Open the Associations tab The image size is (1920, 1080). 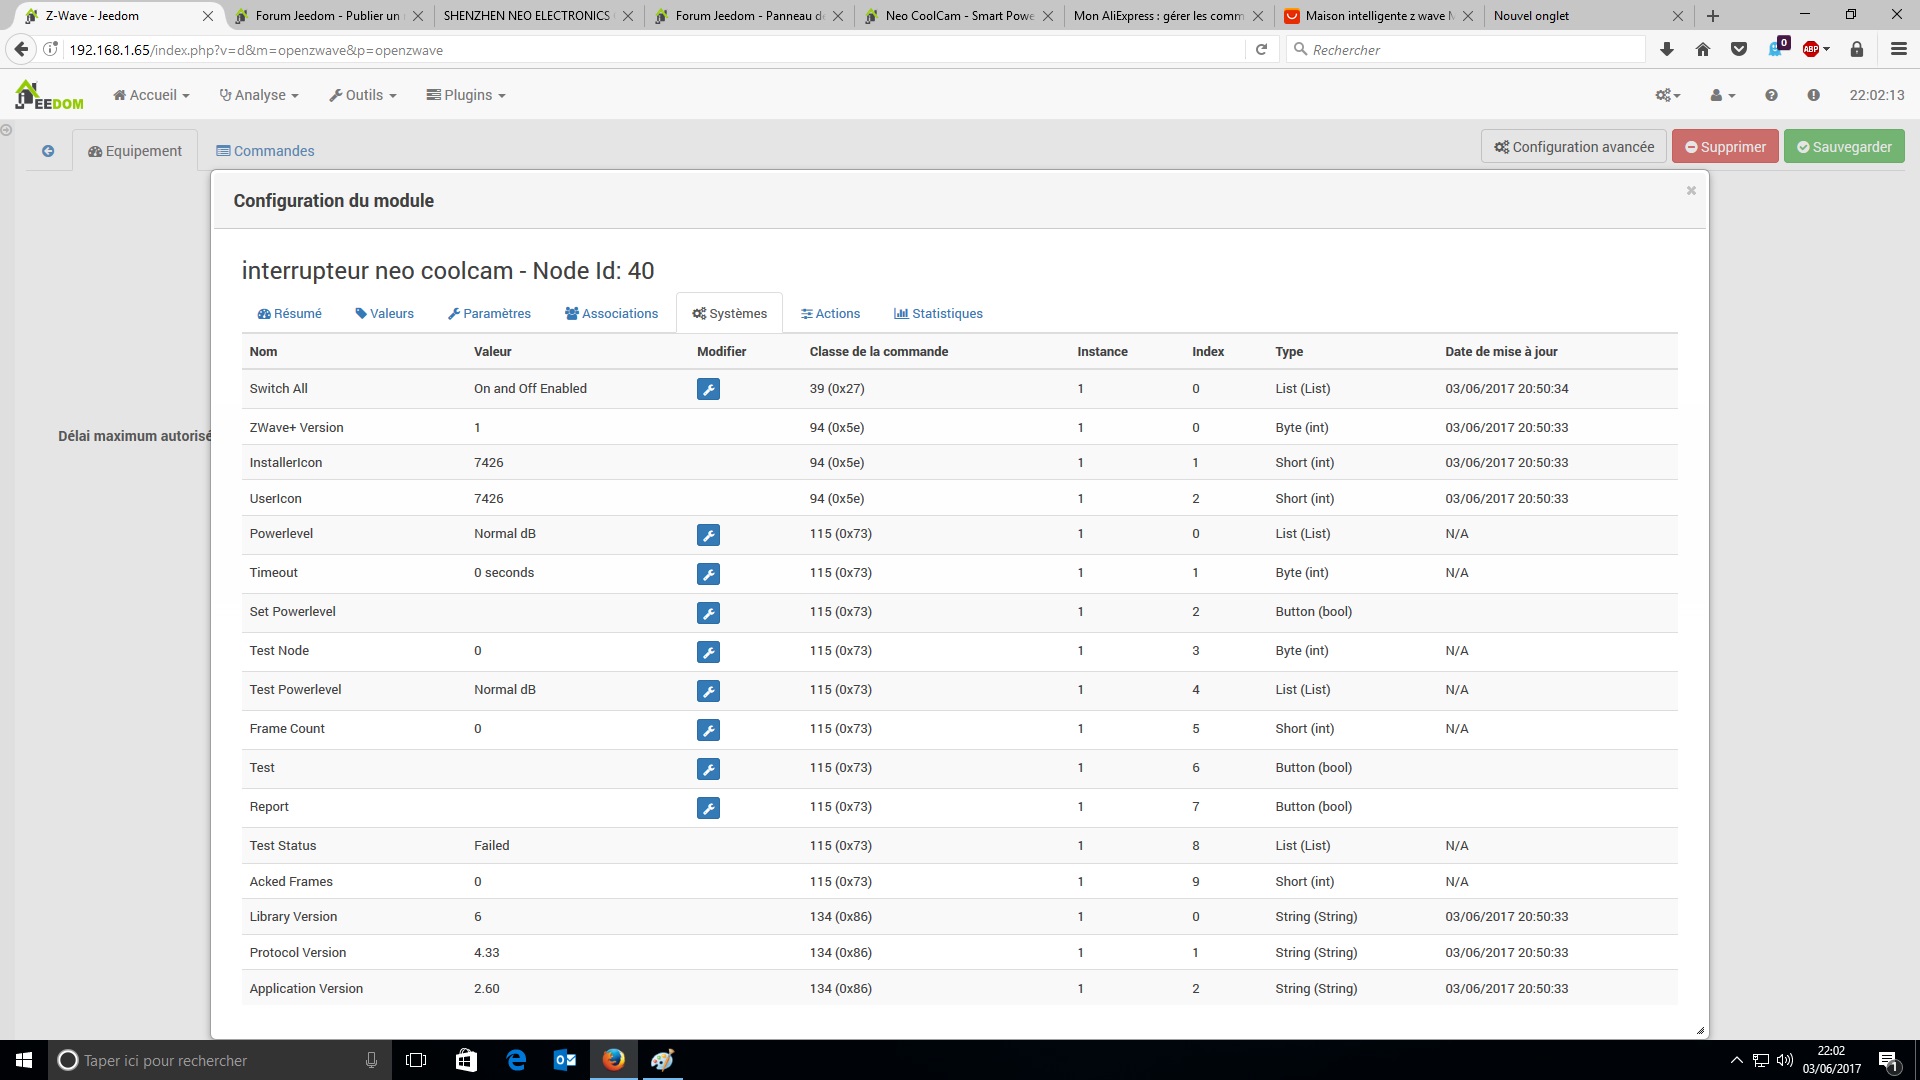pyautogui.click(x=612, y=313)
